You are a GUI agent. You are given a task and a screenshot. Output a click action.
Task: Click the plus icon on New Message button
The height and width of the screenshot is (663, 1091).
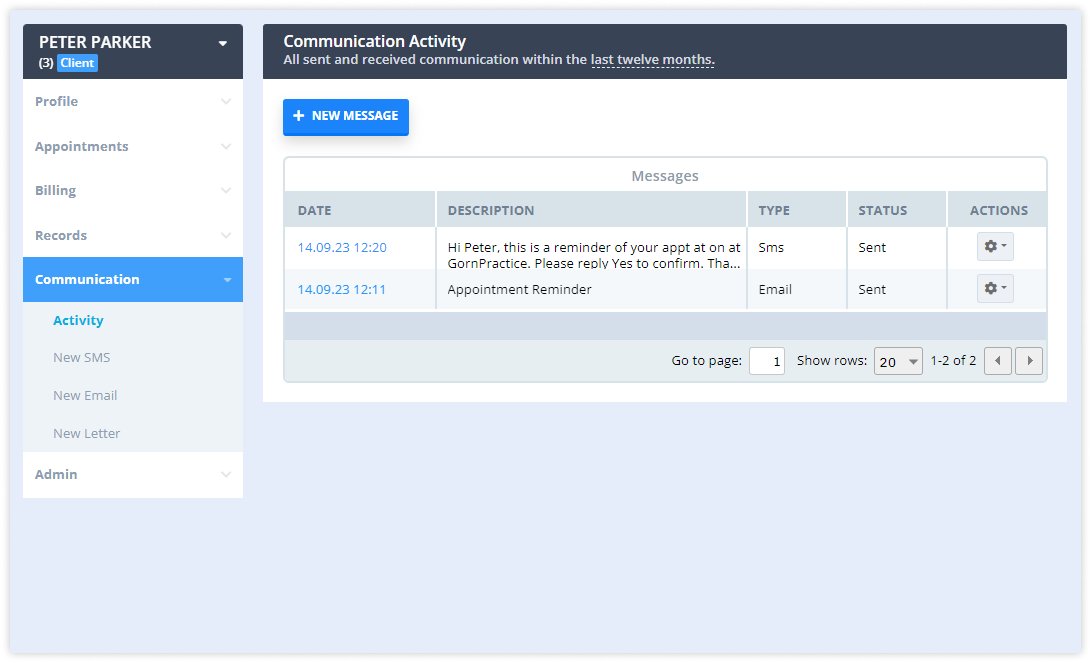point(299,117)
